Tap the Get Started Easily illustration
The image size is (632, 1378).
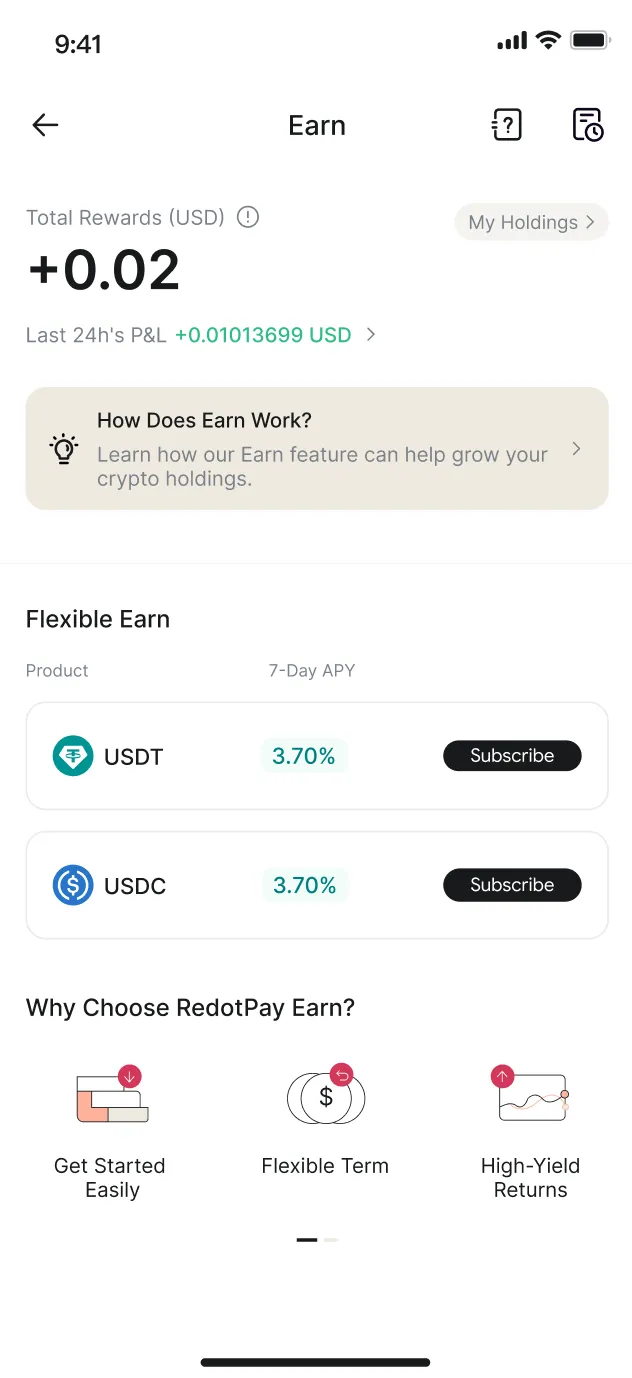(x=110, y=1095)
